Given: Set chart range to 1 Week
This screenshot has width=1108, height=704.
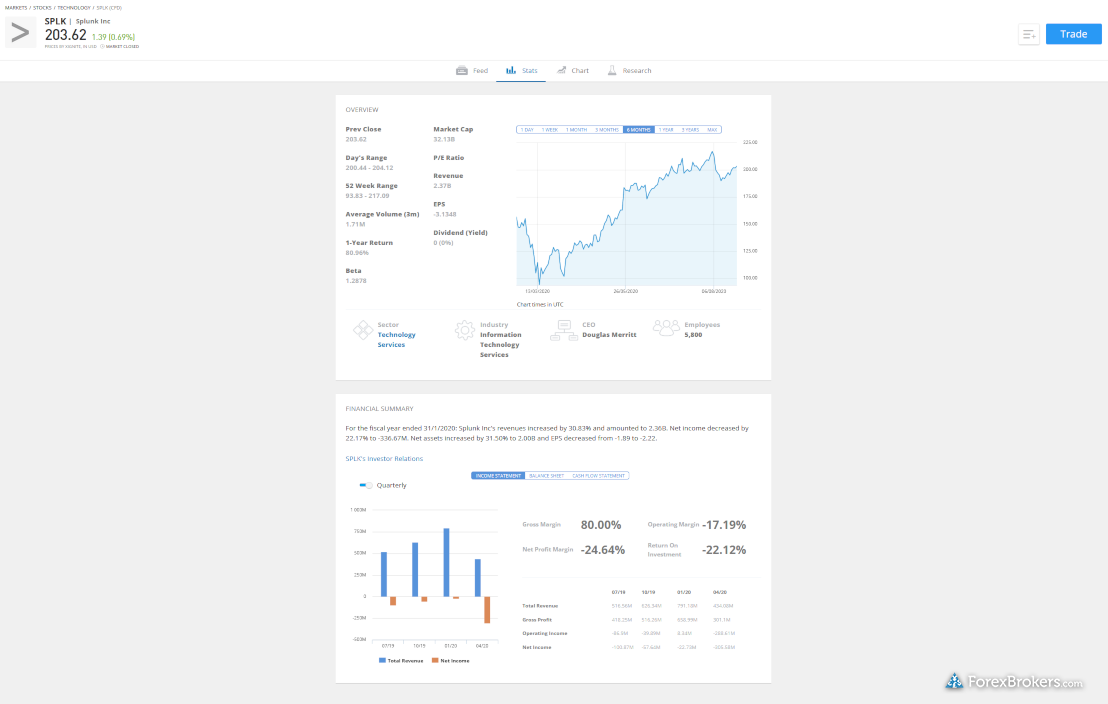Looking at the screenshot, I should tap(550, 130).
